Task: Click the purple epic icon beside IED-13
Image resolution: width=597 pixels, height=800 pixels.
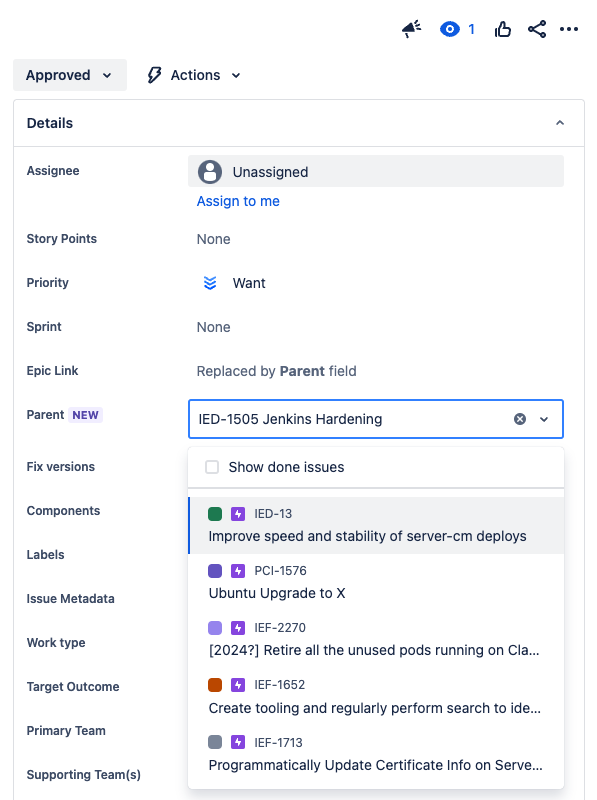Action: (x=237, y=513)
